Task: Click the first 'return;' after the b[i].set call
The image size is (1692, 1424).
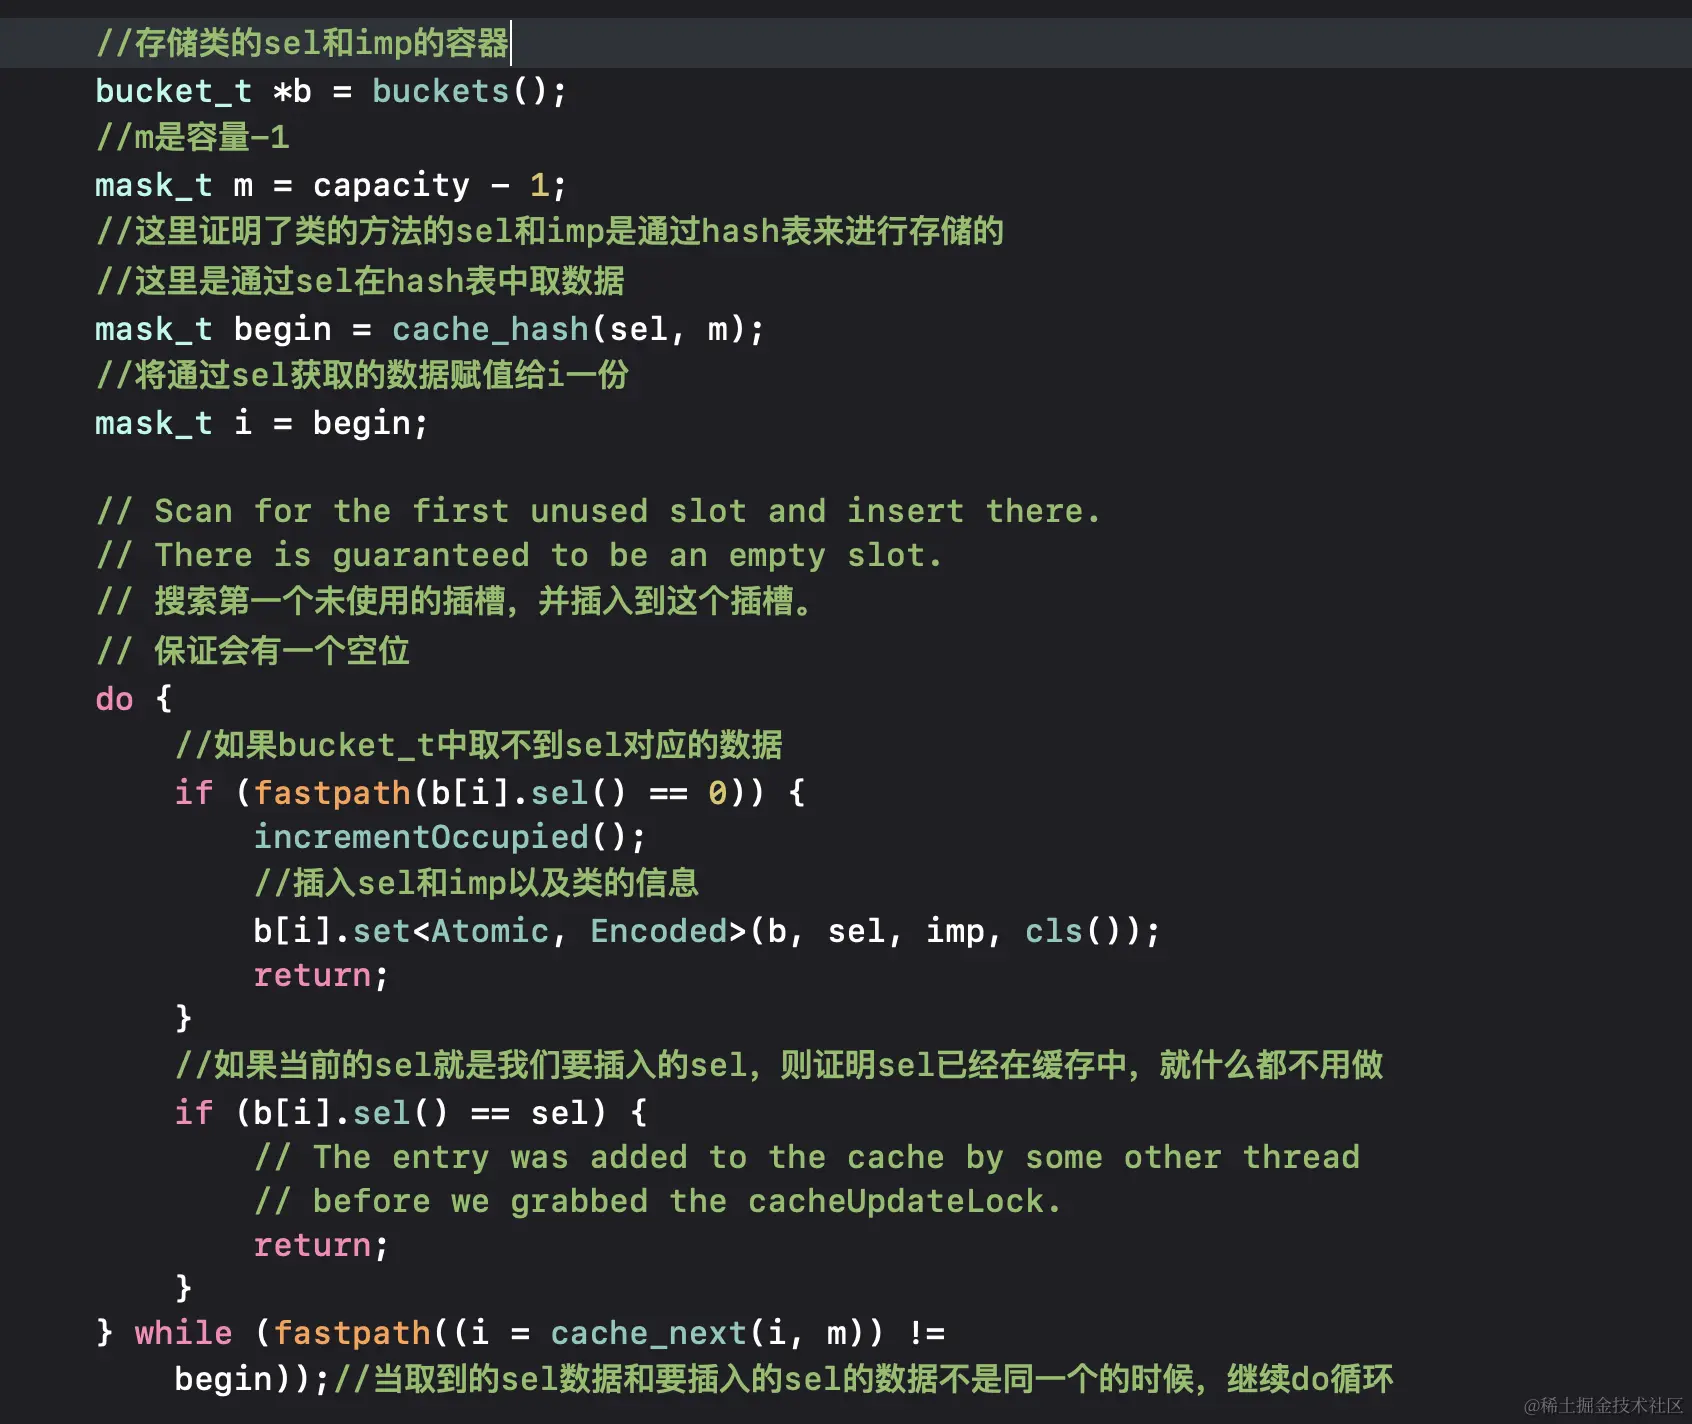Action: point(321,975)
